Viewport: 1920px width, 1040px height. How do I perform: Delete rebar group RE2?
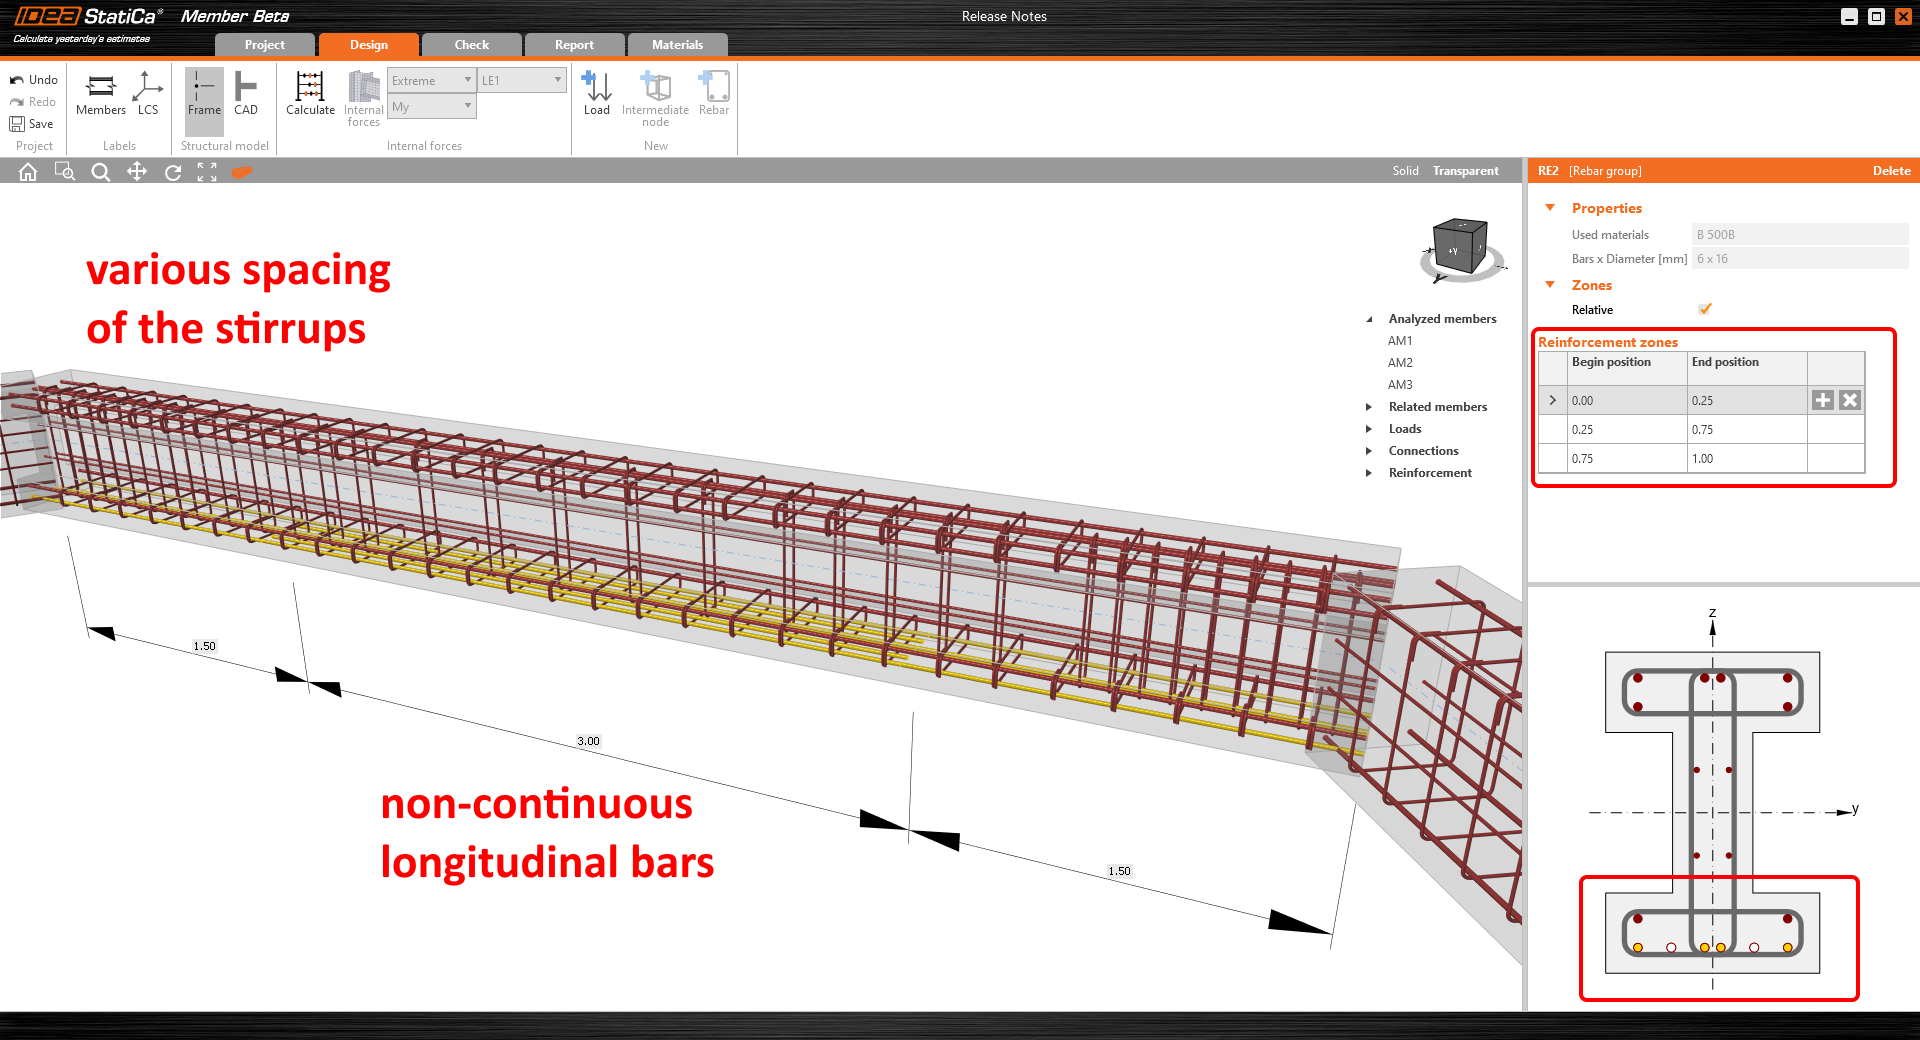point(1890,170)
